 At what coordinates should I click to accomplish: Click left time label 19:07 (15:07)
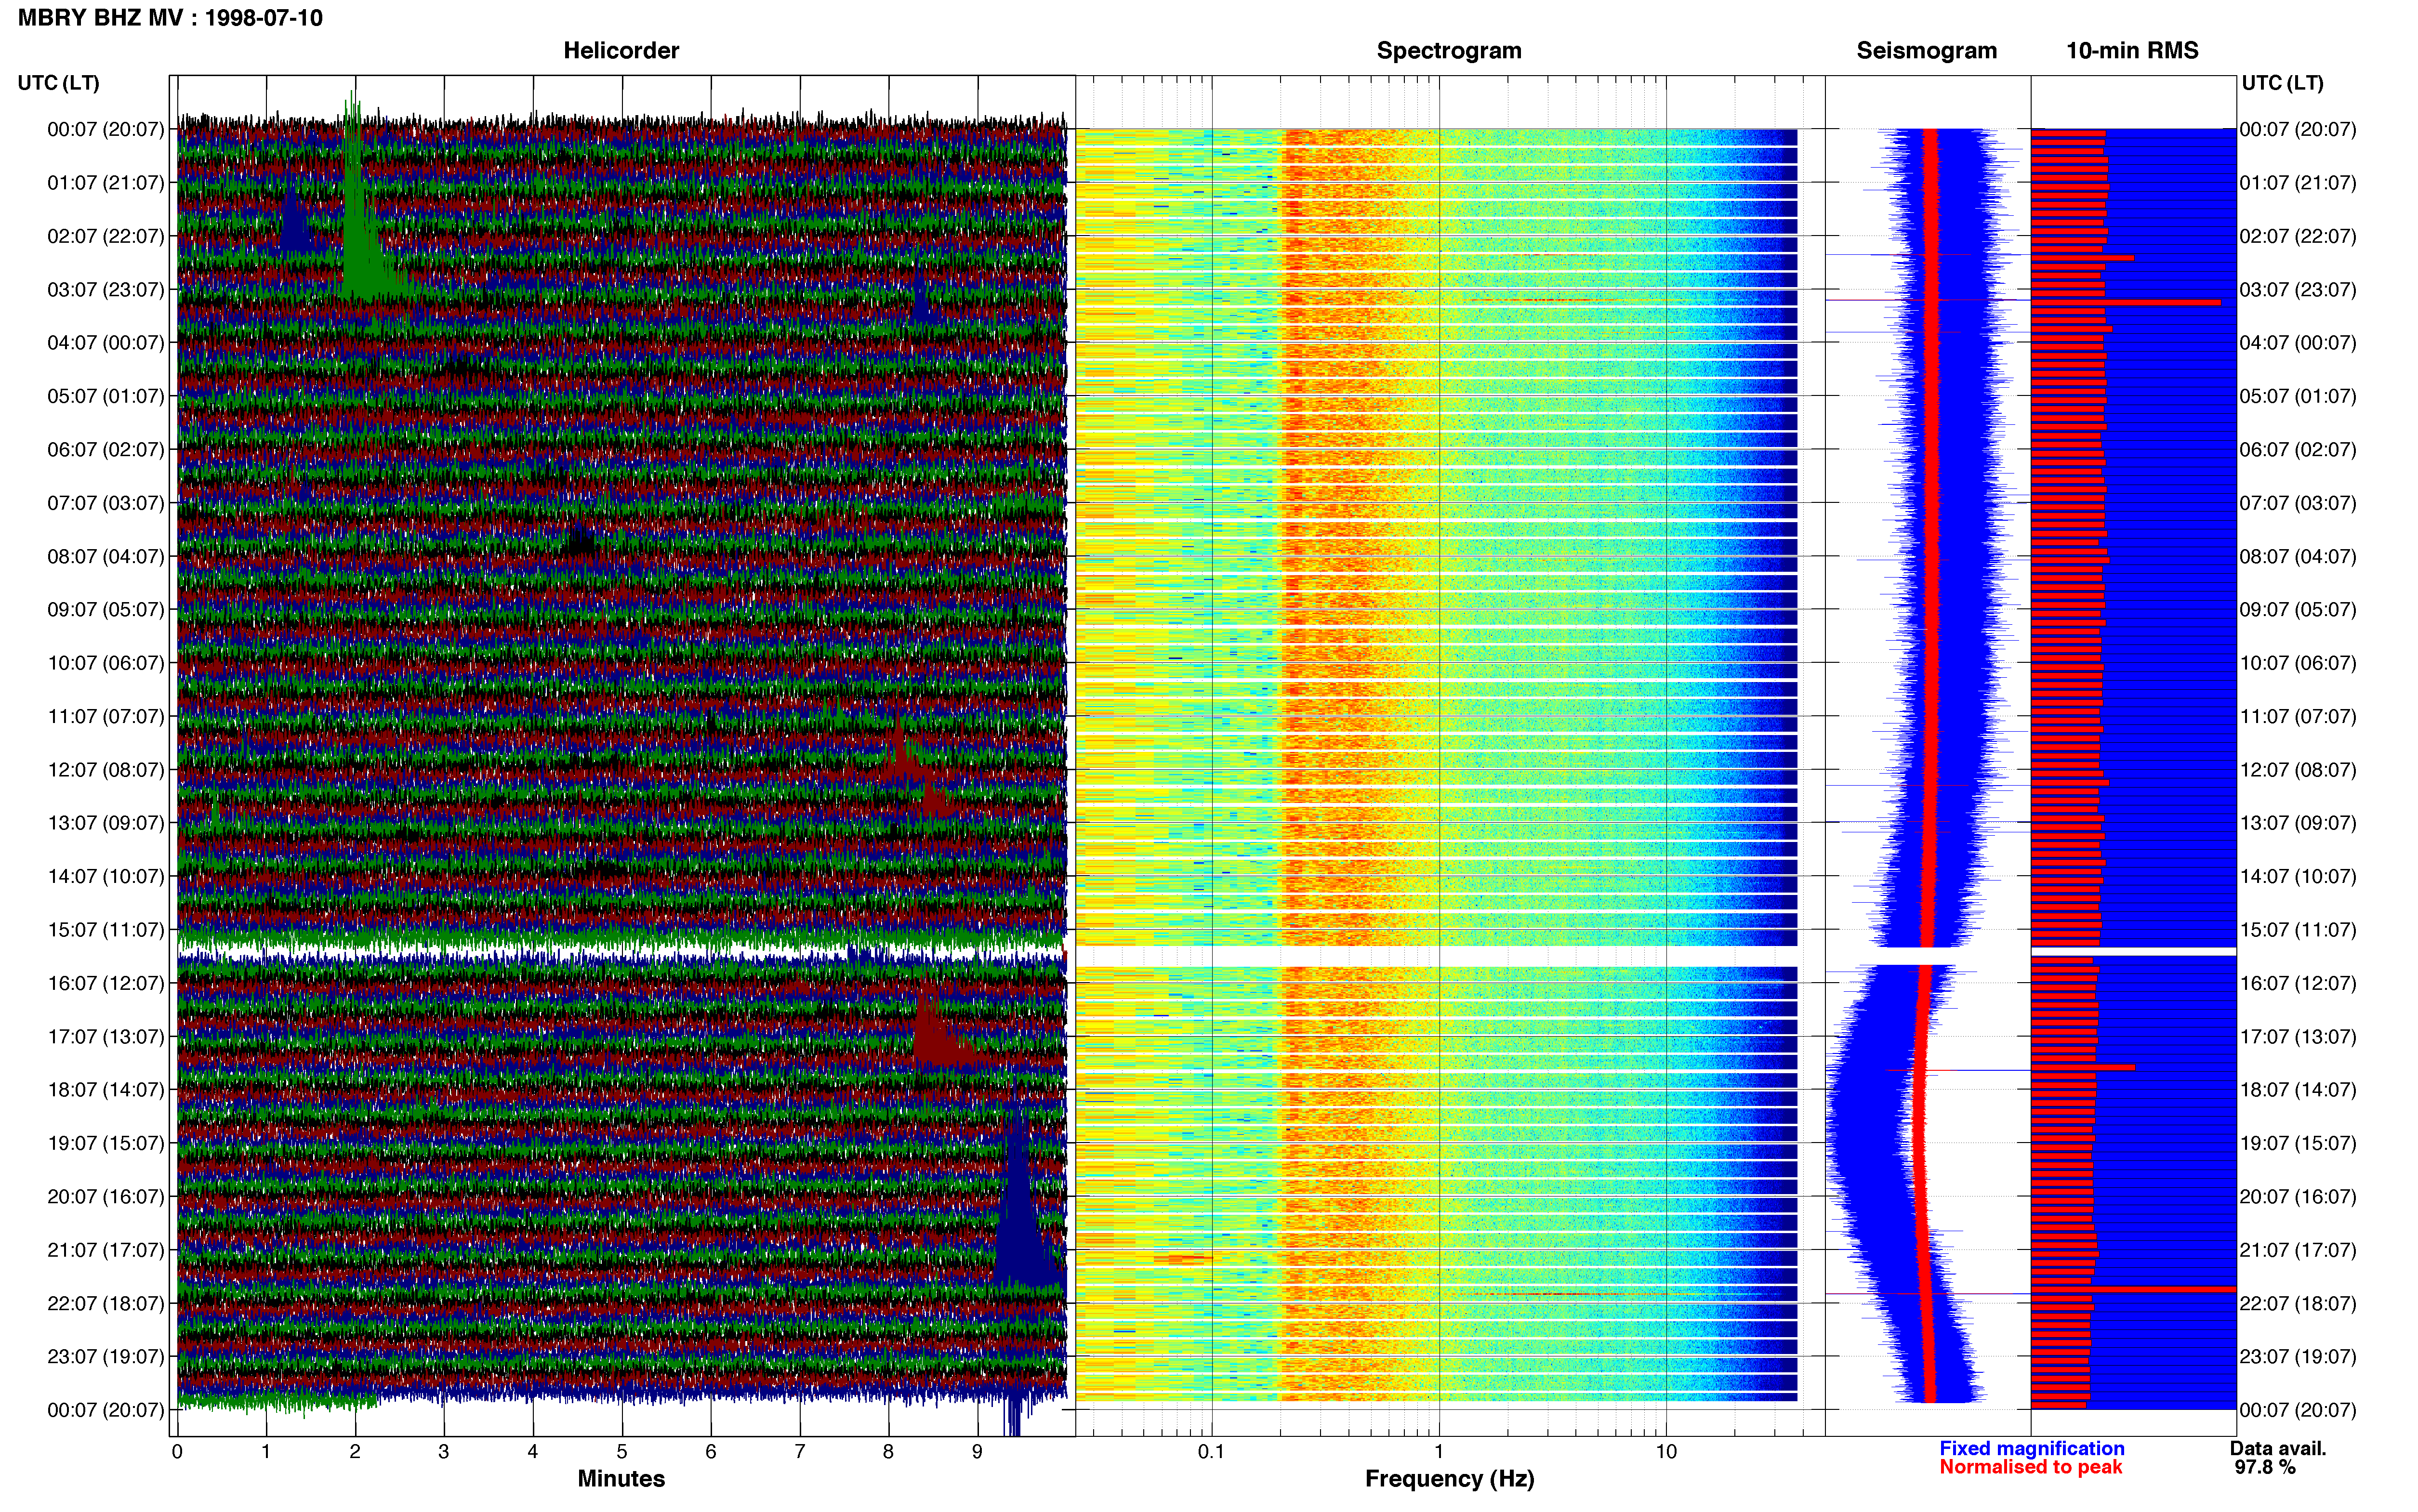pos(106,1143)
